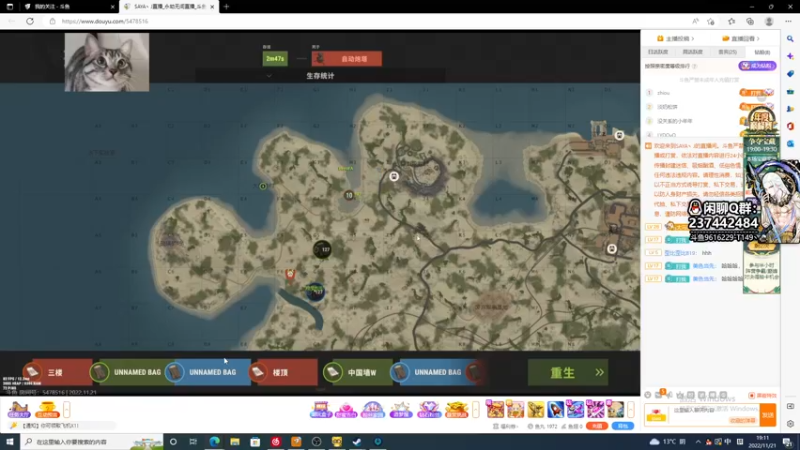Expand the arrow beside left activity icons
Image resolution: width=800 pixels, height=450 pixels.
66,410
